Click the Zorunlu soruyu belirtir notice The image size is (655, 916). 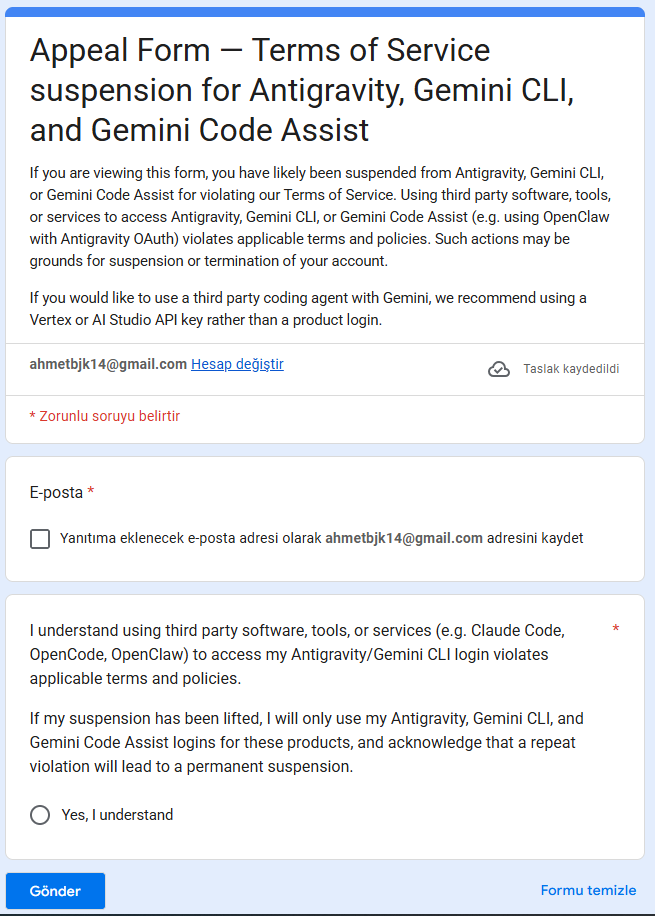click(105, 416)
